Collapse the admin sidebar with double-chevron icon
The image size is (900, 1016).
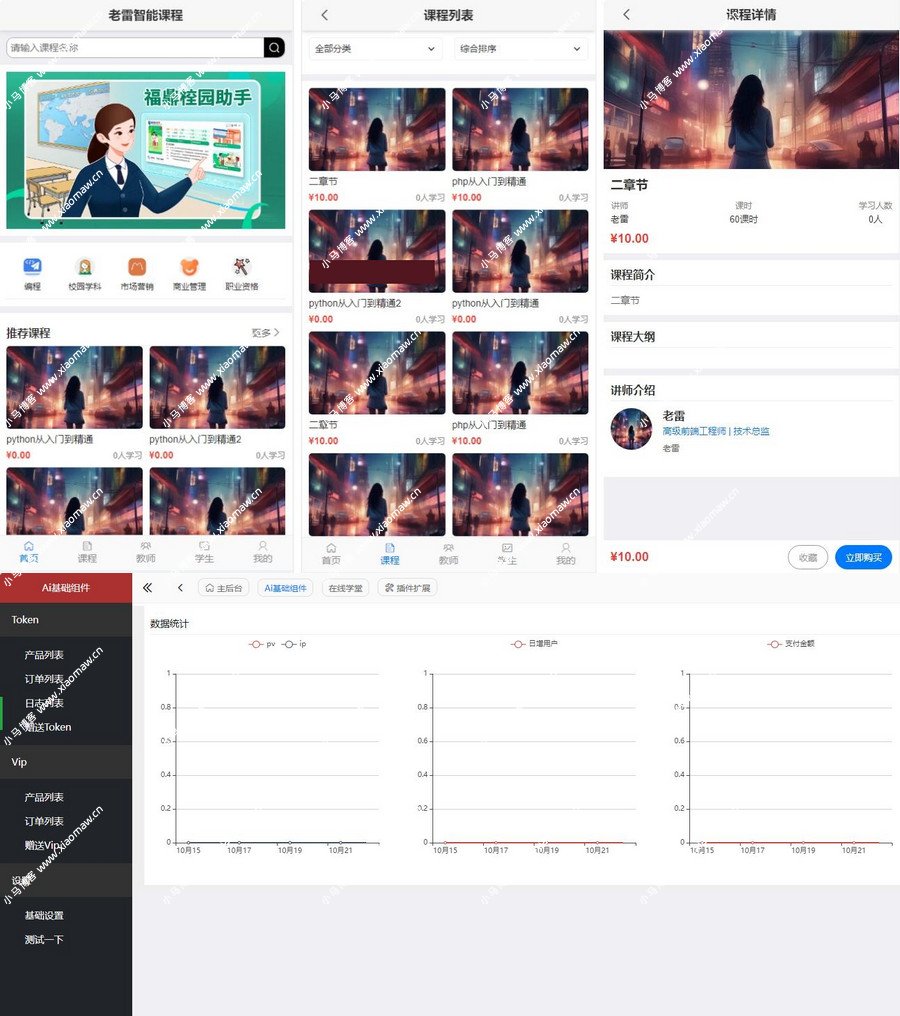[148, 588]
